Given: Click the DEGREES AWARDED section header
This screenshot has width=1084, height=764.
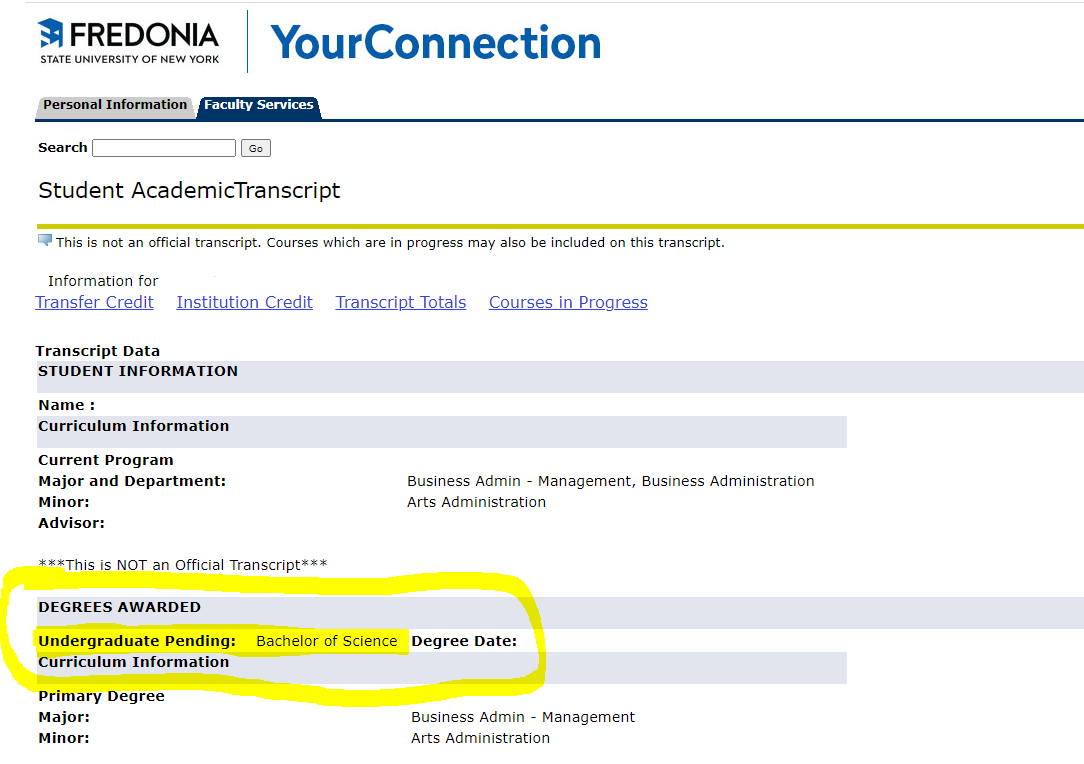Looking at the screenshot, I should click(x=119, y=607).
